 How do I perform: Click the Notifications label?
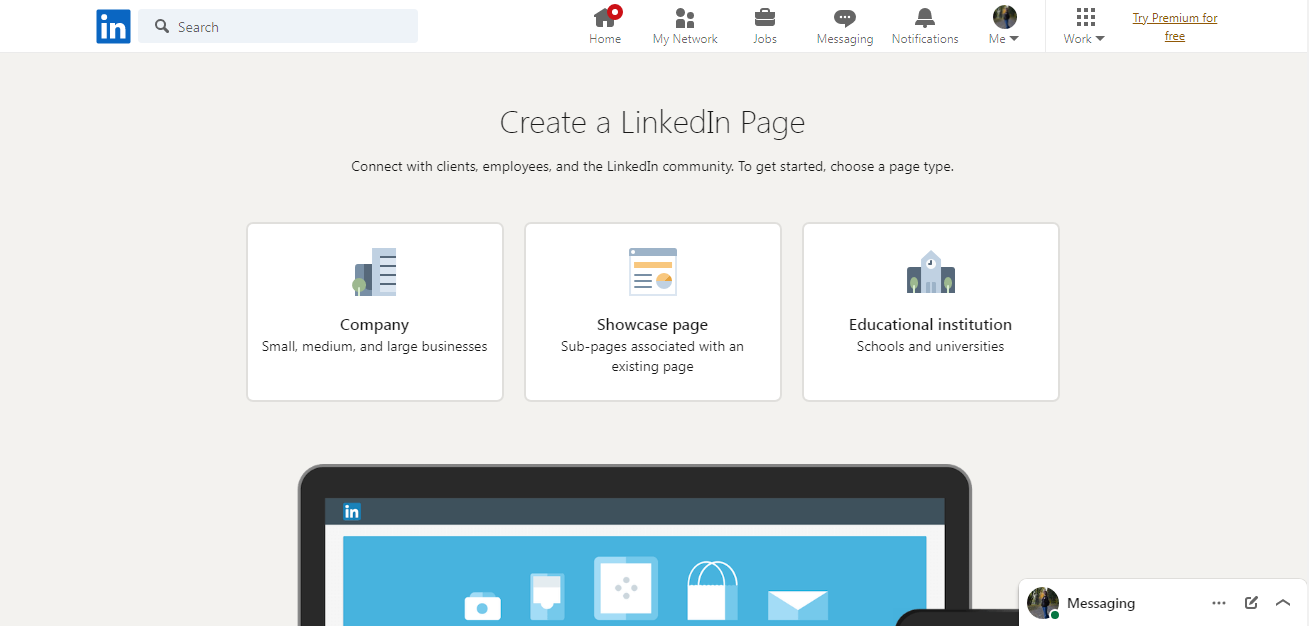tap(925, 39)
